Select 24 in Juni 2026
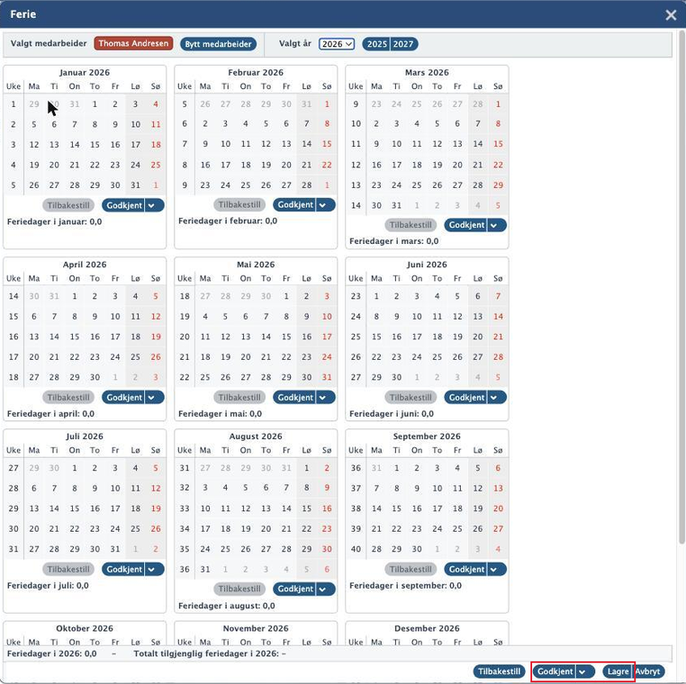Viewport: 686px width, 684px height. click(417, 357)
